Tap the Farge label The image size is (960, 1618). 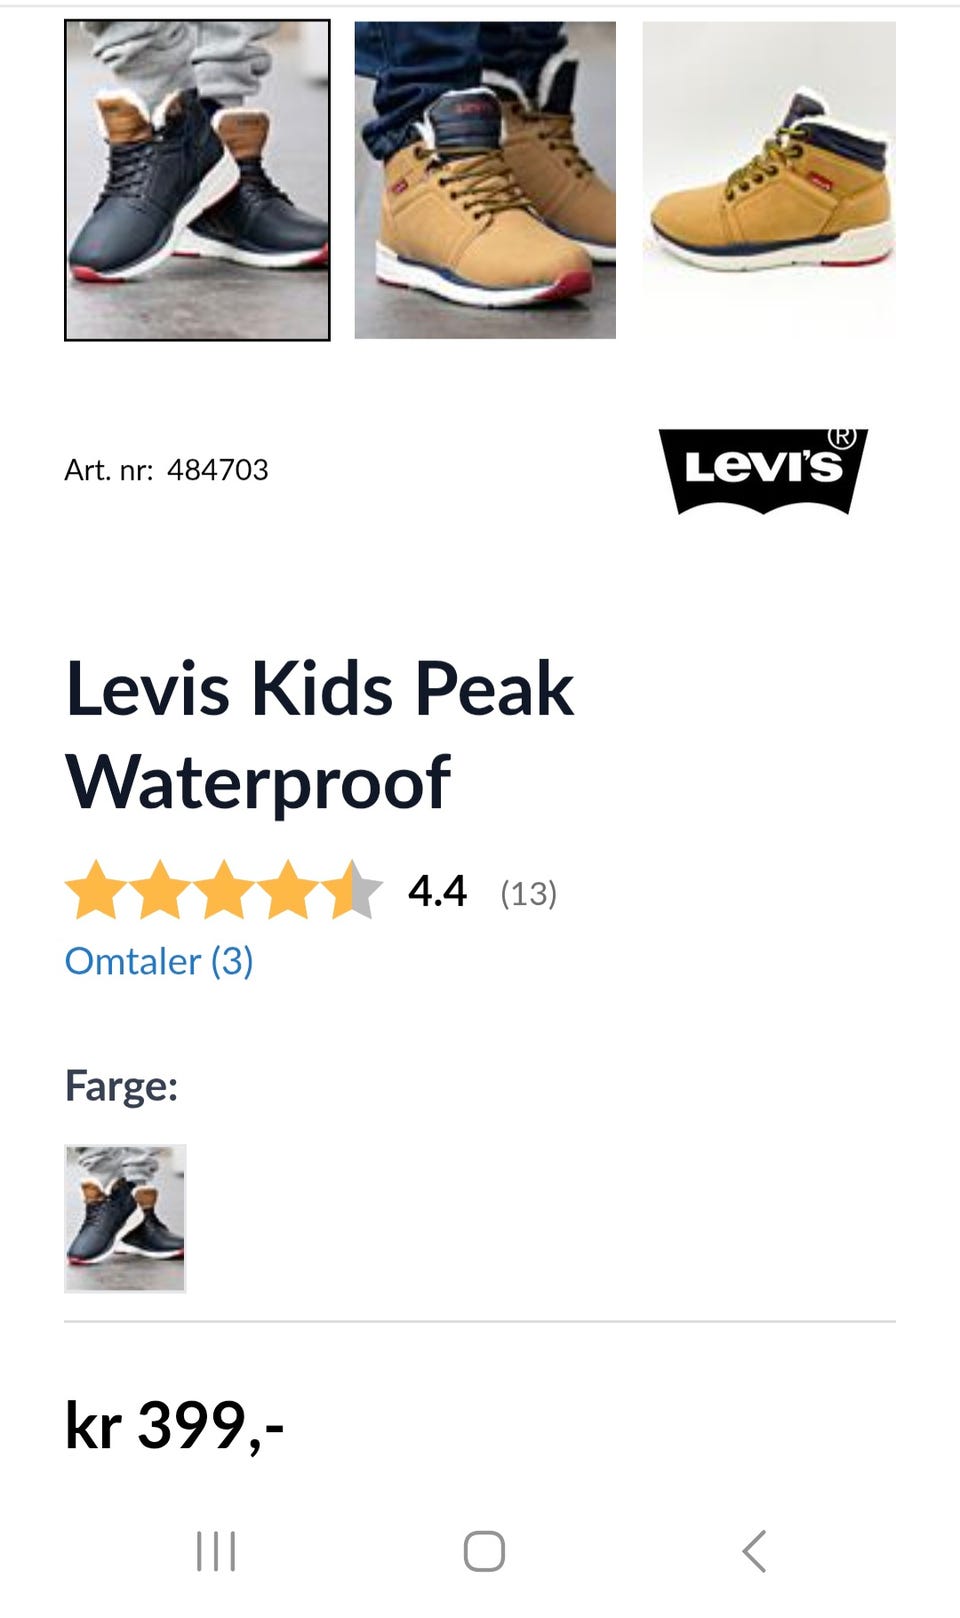click(x=121, y=1086)
